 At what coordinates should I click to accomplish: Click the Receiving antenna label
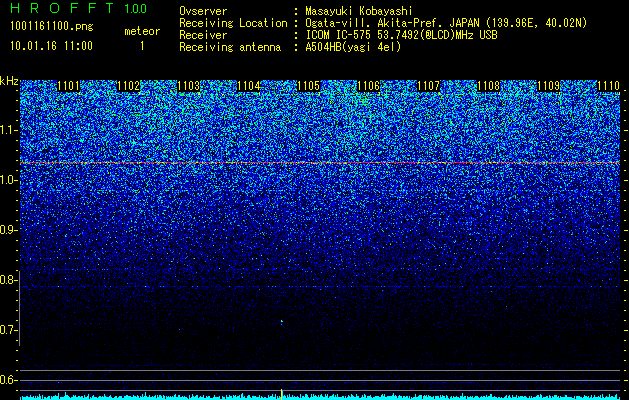tap(230, 47)
